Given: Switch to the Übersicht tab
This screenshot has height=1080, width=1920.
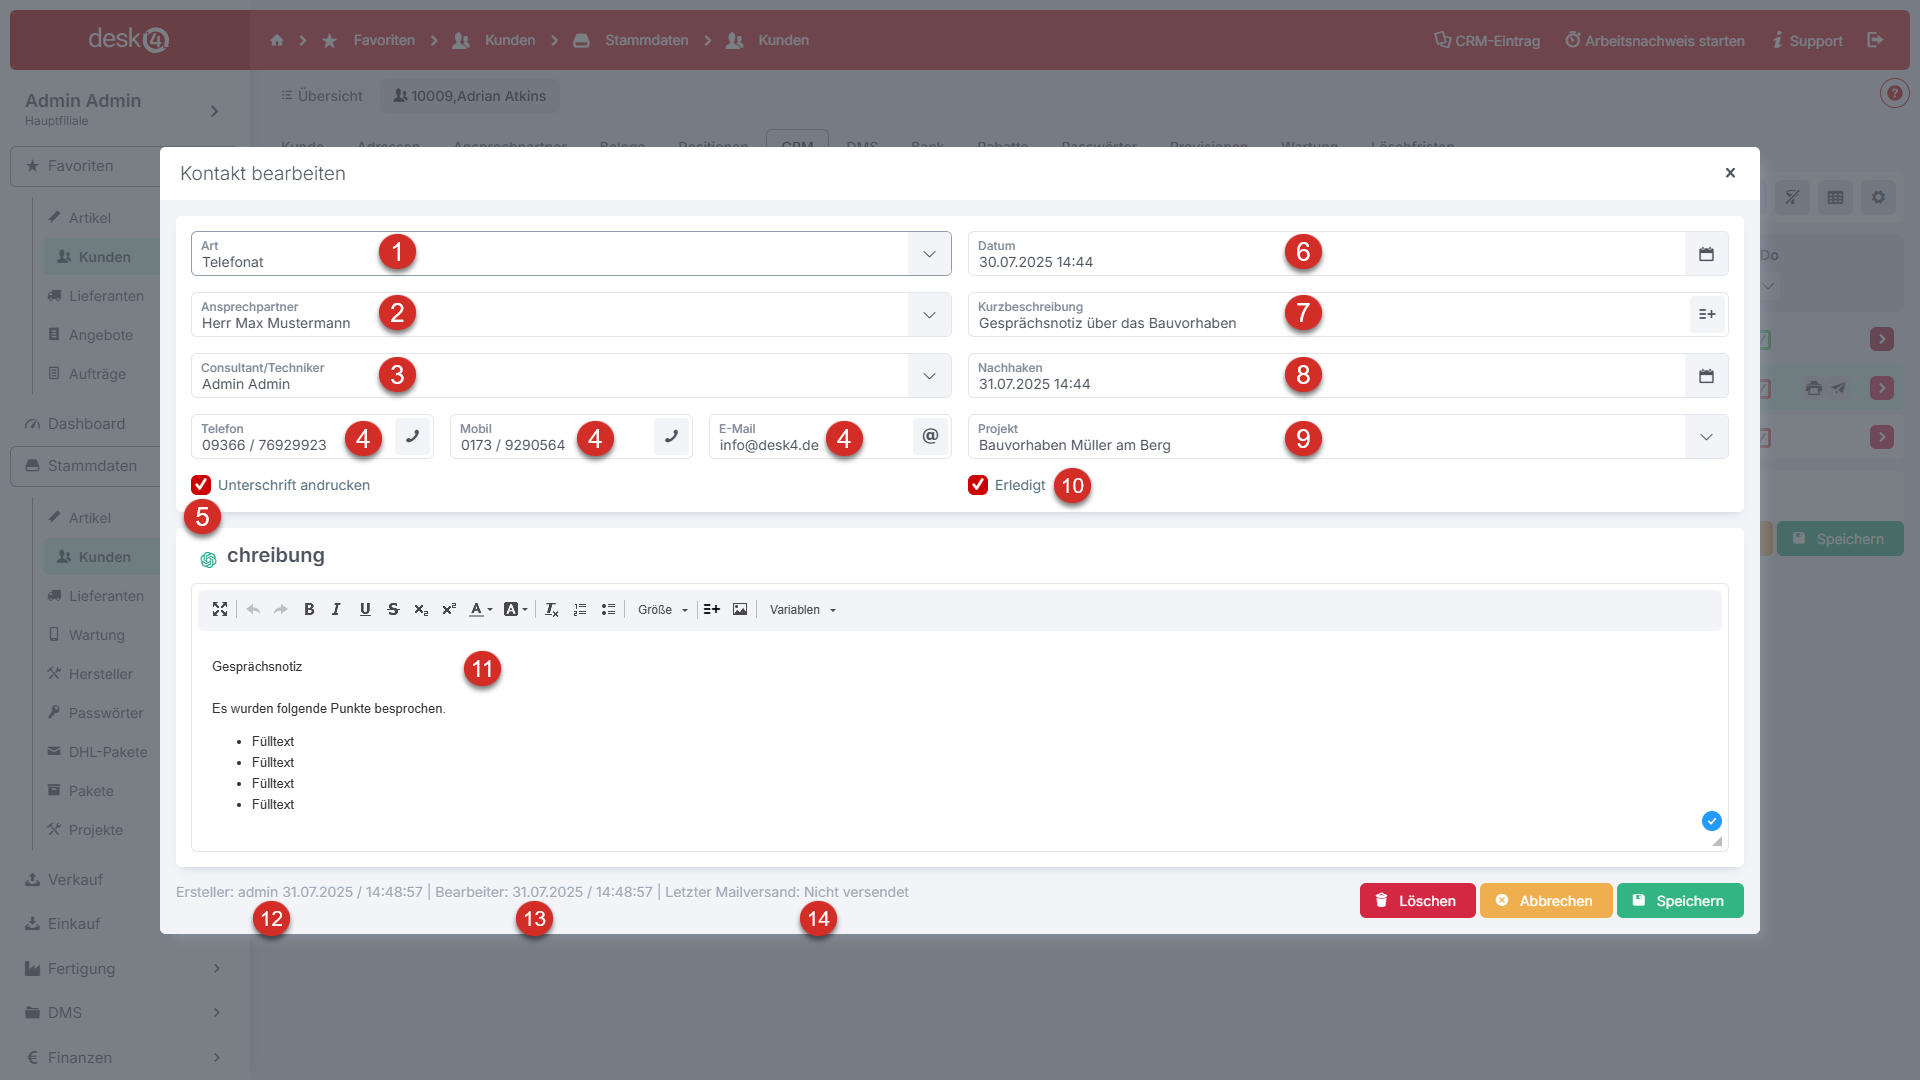Looking at the screenshot, I should (x=322, y=96).
